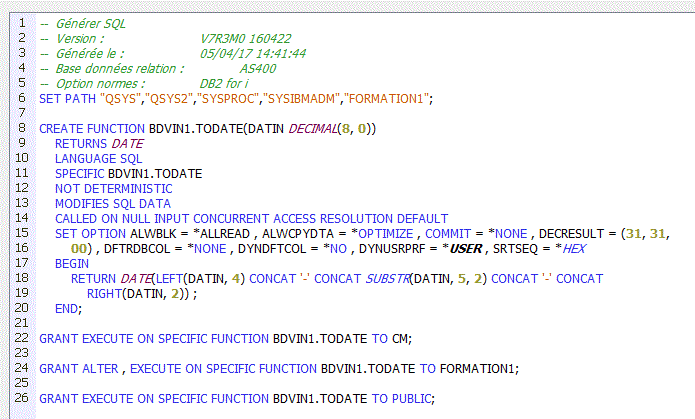Click the 'OPTIMIZE' option value
The width and height of the screenshot is (695, 419).
[386, 234]
